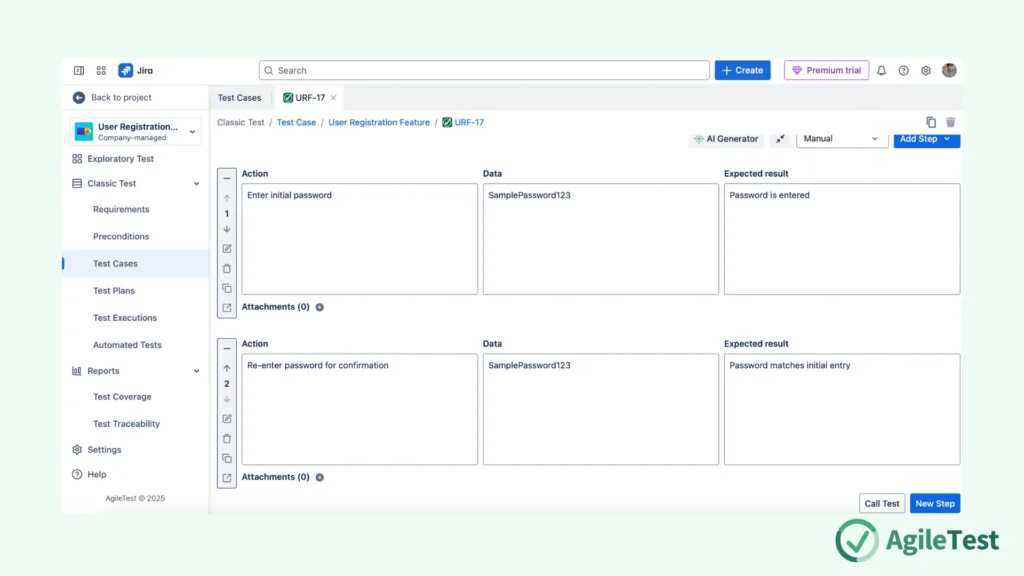The height and width of the screenshot is (576, 1024).
Task: Toggle the Jira sidebar collapse icon
Action: pos(79,71)
